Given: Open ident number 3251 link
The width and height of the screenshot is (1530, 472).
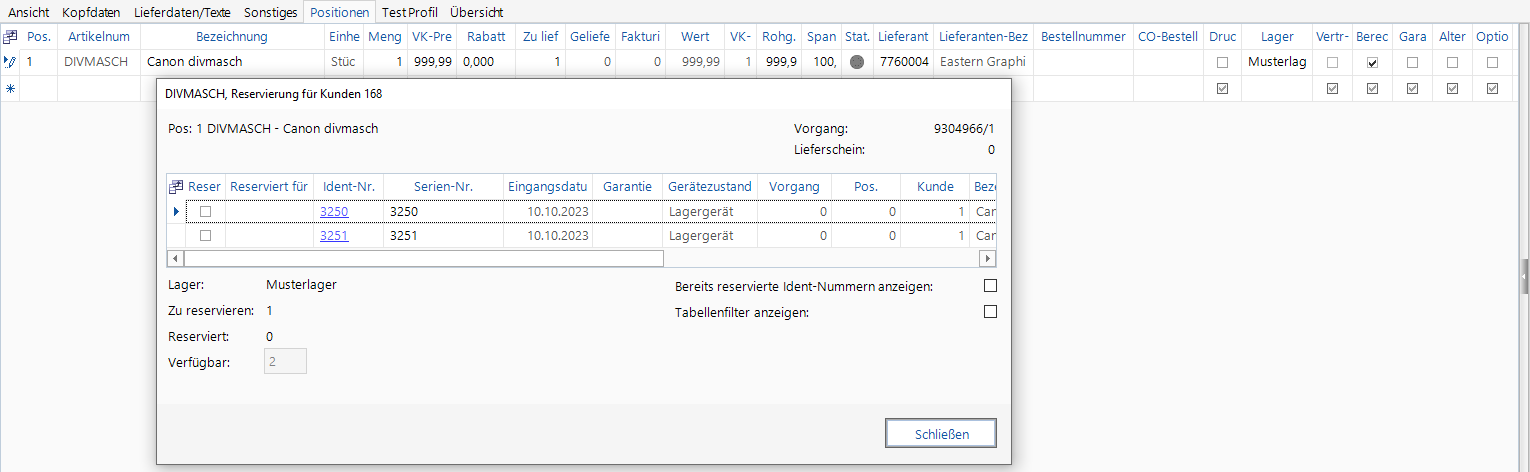Looking at the screenshot, I should click(x=333, y=236).
